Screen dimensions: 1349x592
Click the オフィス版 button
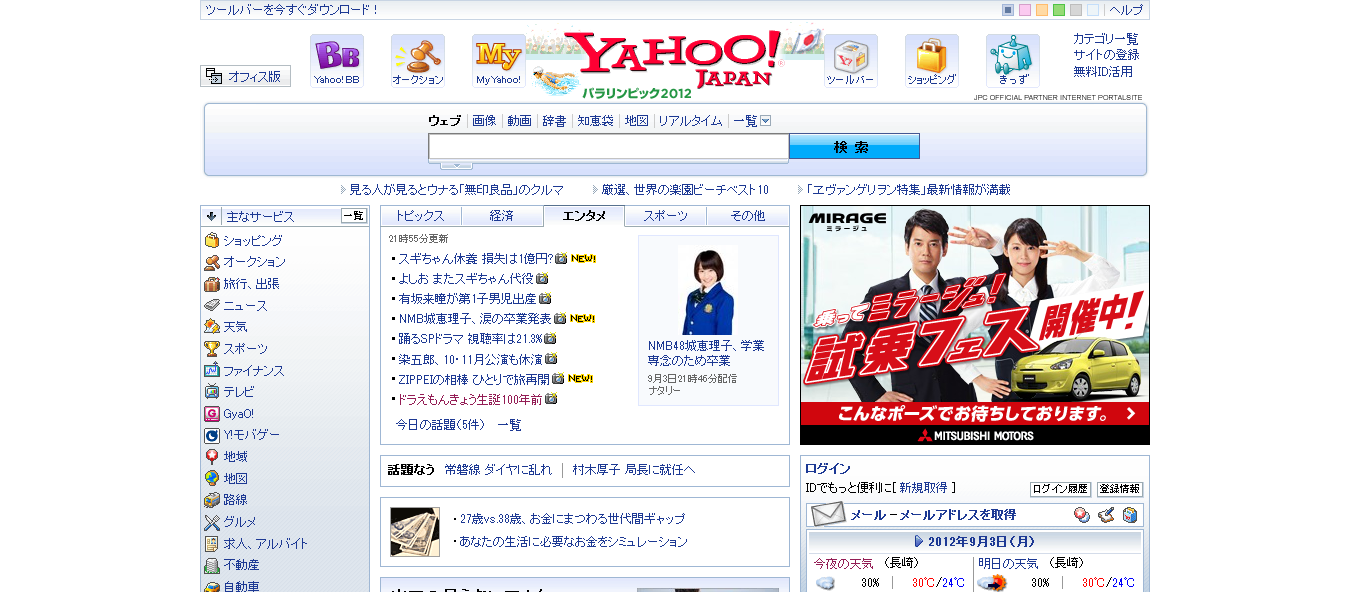click(245, 76)
